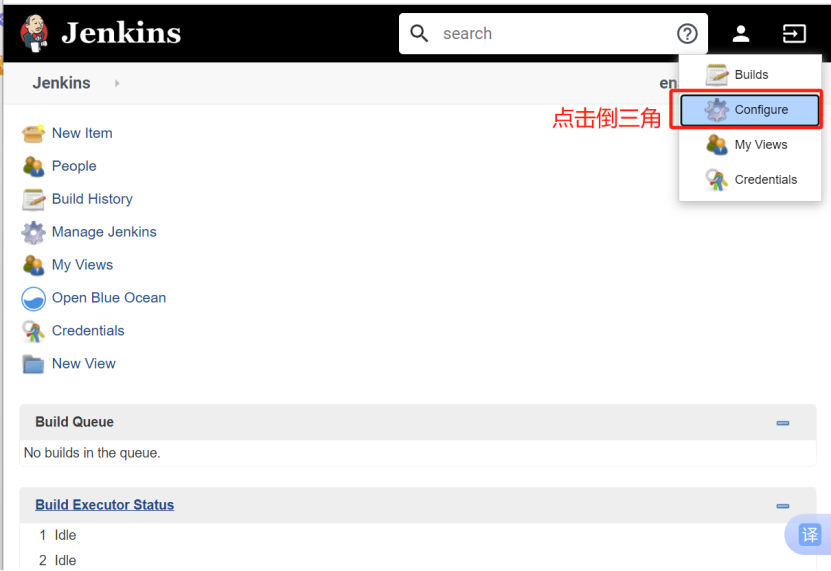Click the sidebar Credentials keys icon
The height and width of the screenshot is (571, 831).
33,331
